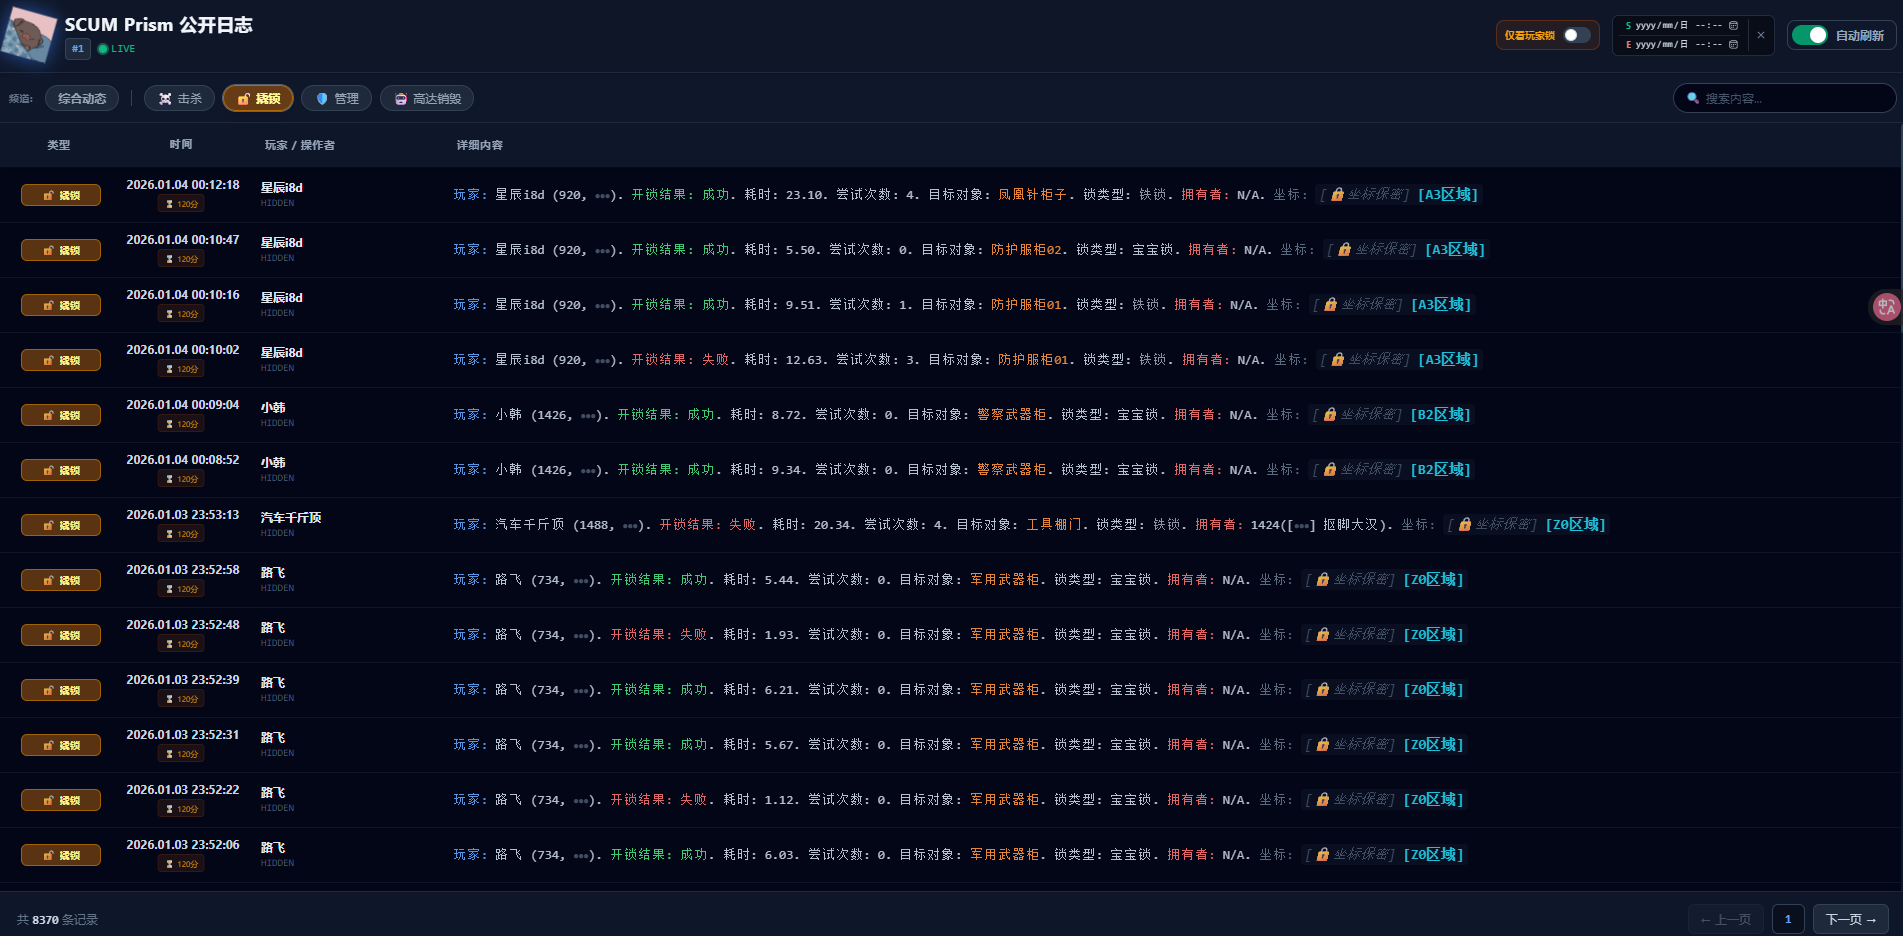Open the floating 中/A language switcher

point(1885,306)
